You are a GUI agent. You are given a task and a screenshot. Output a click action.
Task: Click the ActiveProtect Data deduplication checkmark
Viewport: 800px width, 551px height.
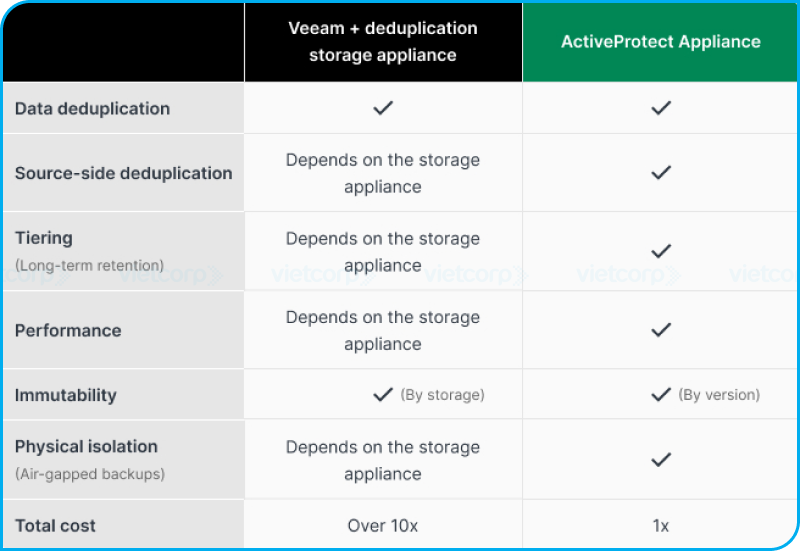point(660,108)
